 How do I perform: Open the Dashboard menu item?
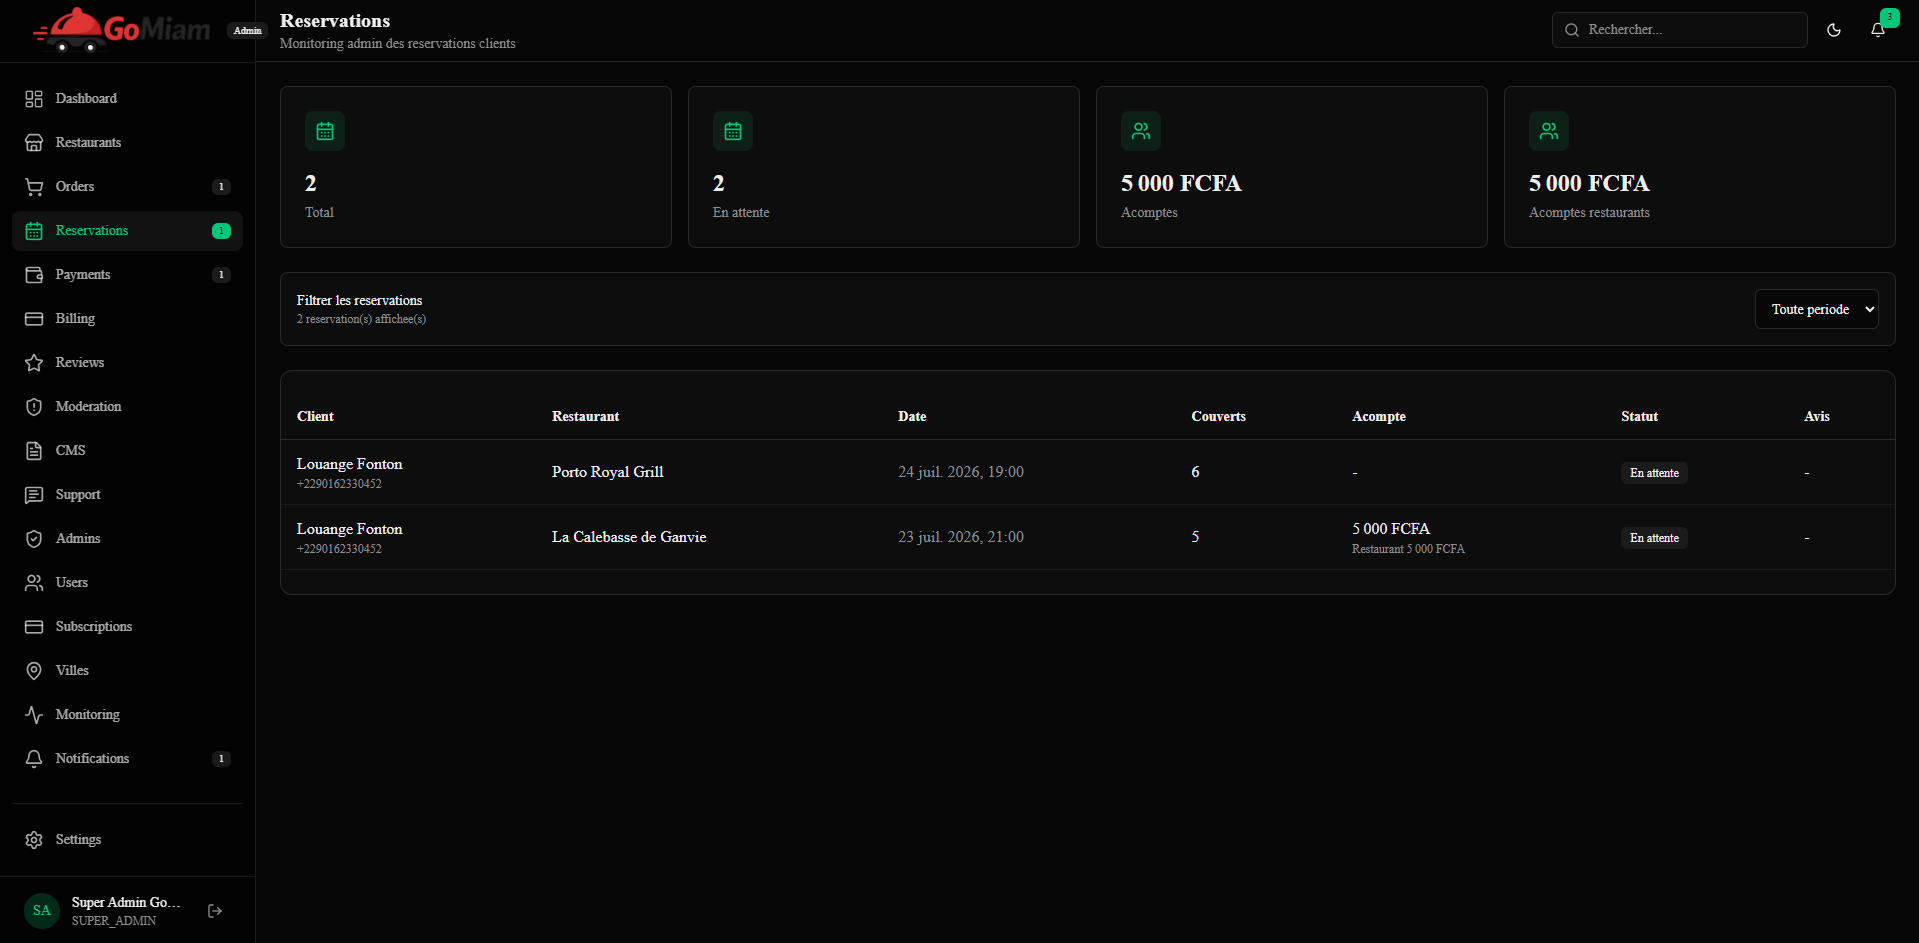127,99
